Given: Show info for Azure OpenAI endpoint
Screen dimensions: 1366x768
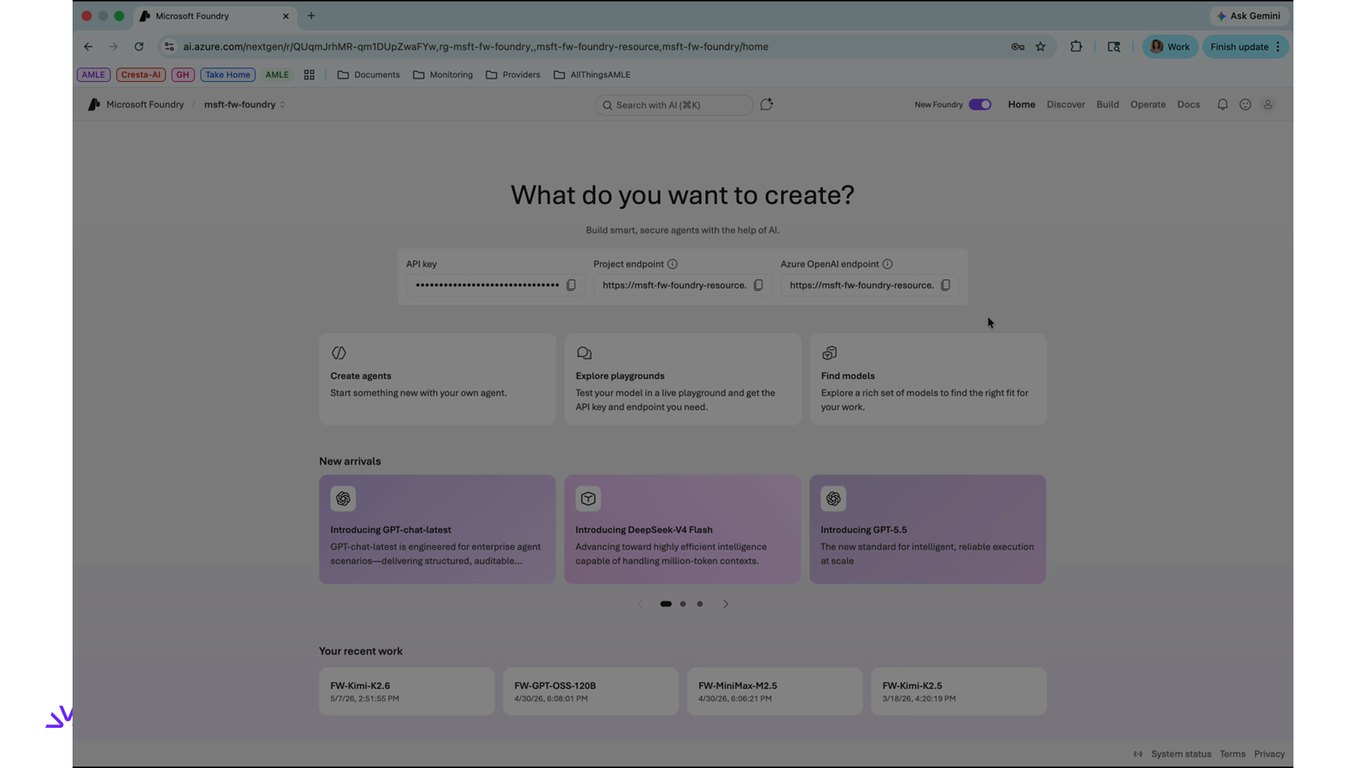Looking at the screenshot, I should [887, 264].
